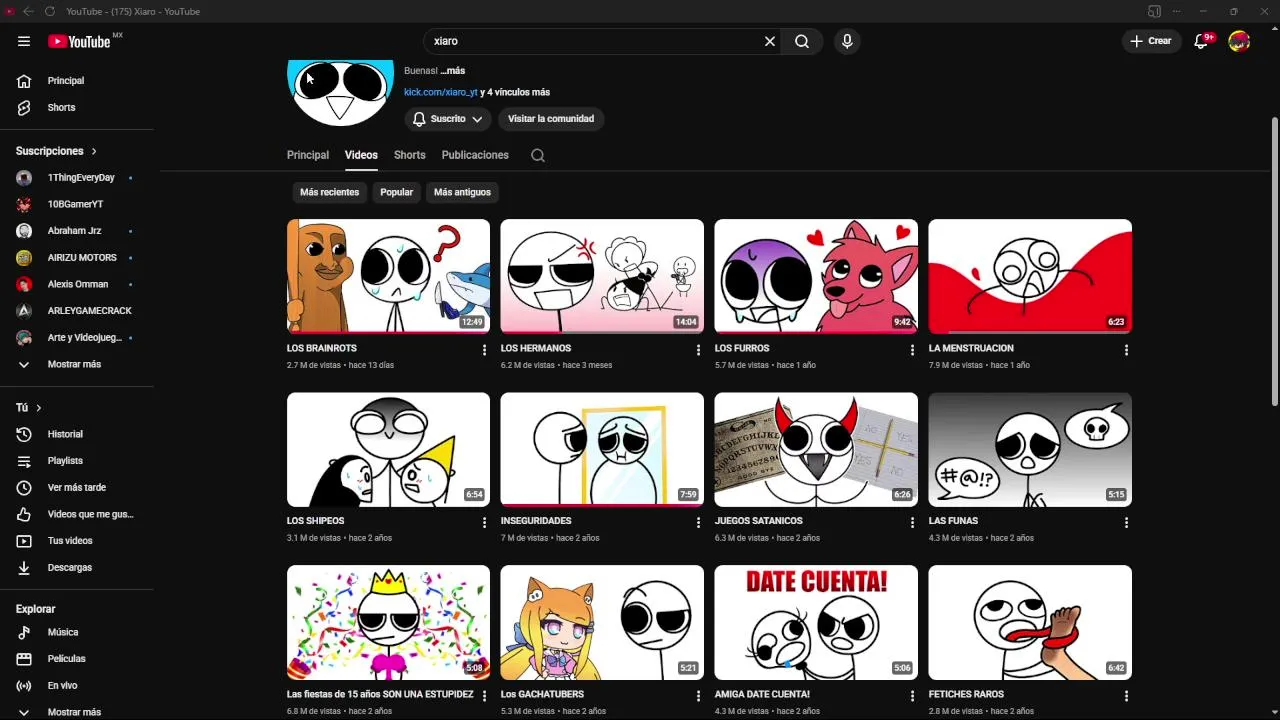Play JUEGOS SATANICOS video thumbnail
1280x720 pixels.
[x=816, y=449]
